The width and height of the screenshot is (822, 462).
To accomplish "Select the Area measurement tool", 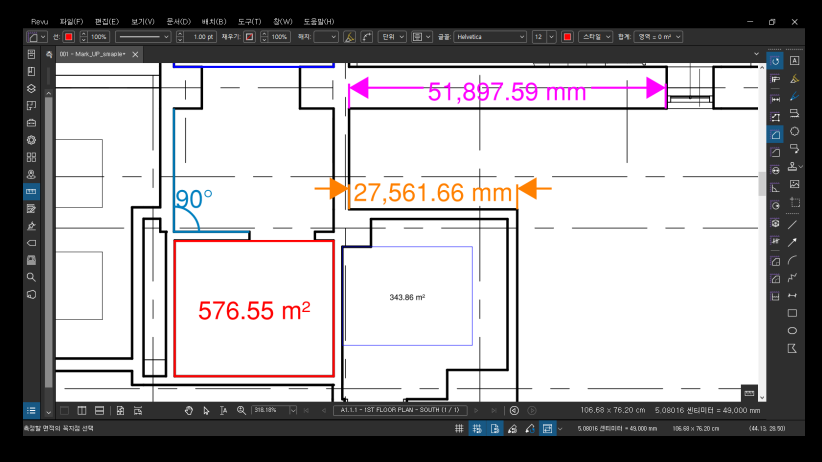I will coord(775,135).
